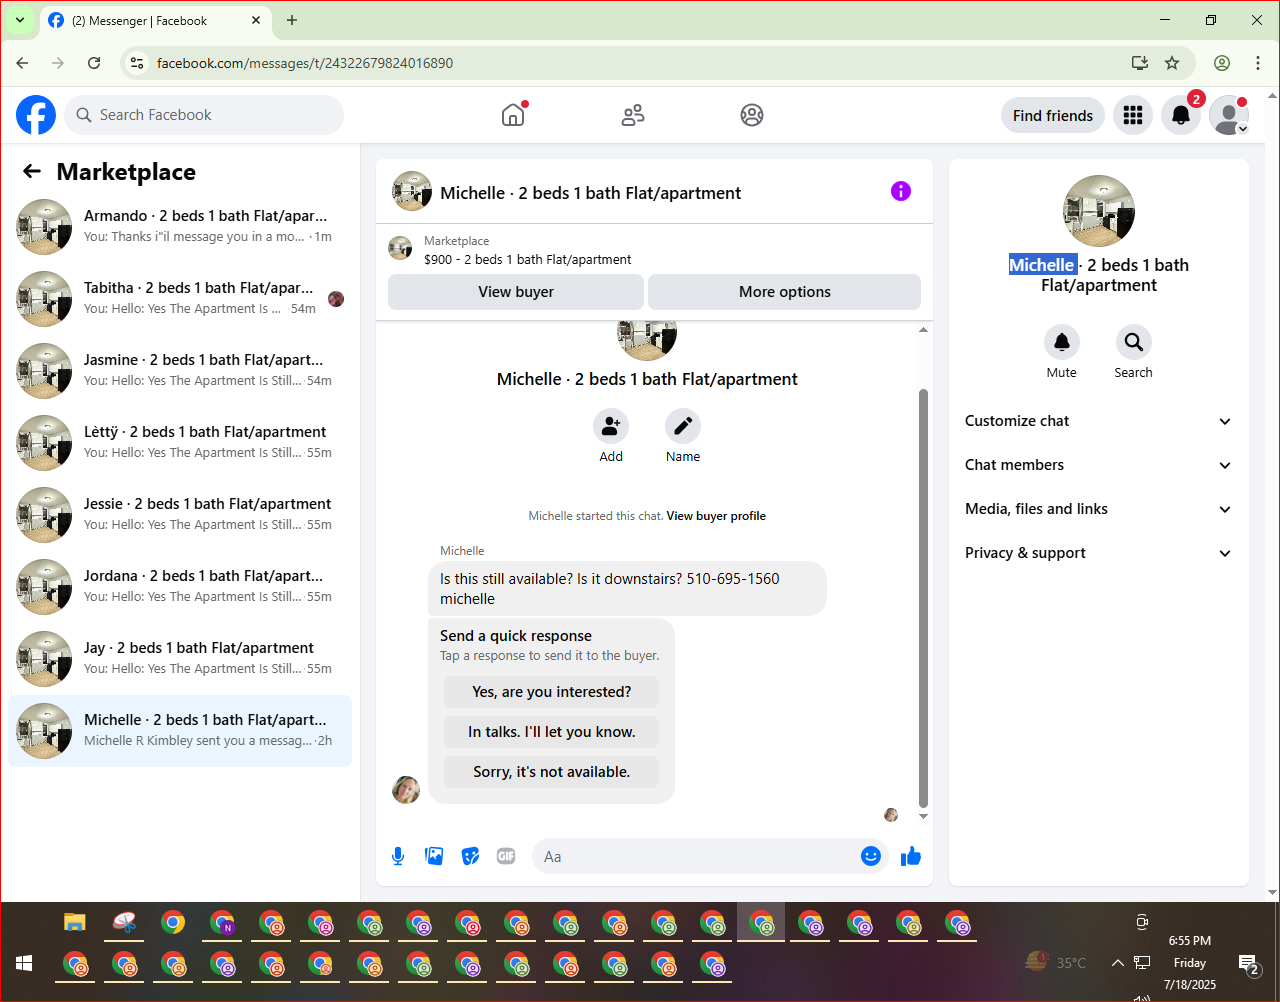The image size is (1280, 1002).
Task: Reload the page in Chrome
Action: click(x=94, y=63)
